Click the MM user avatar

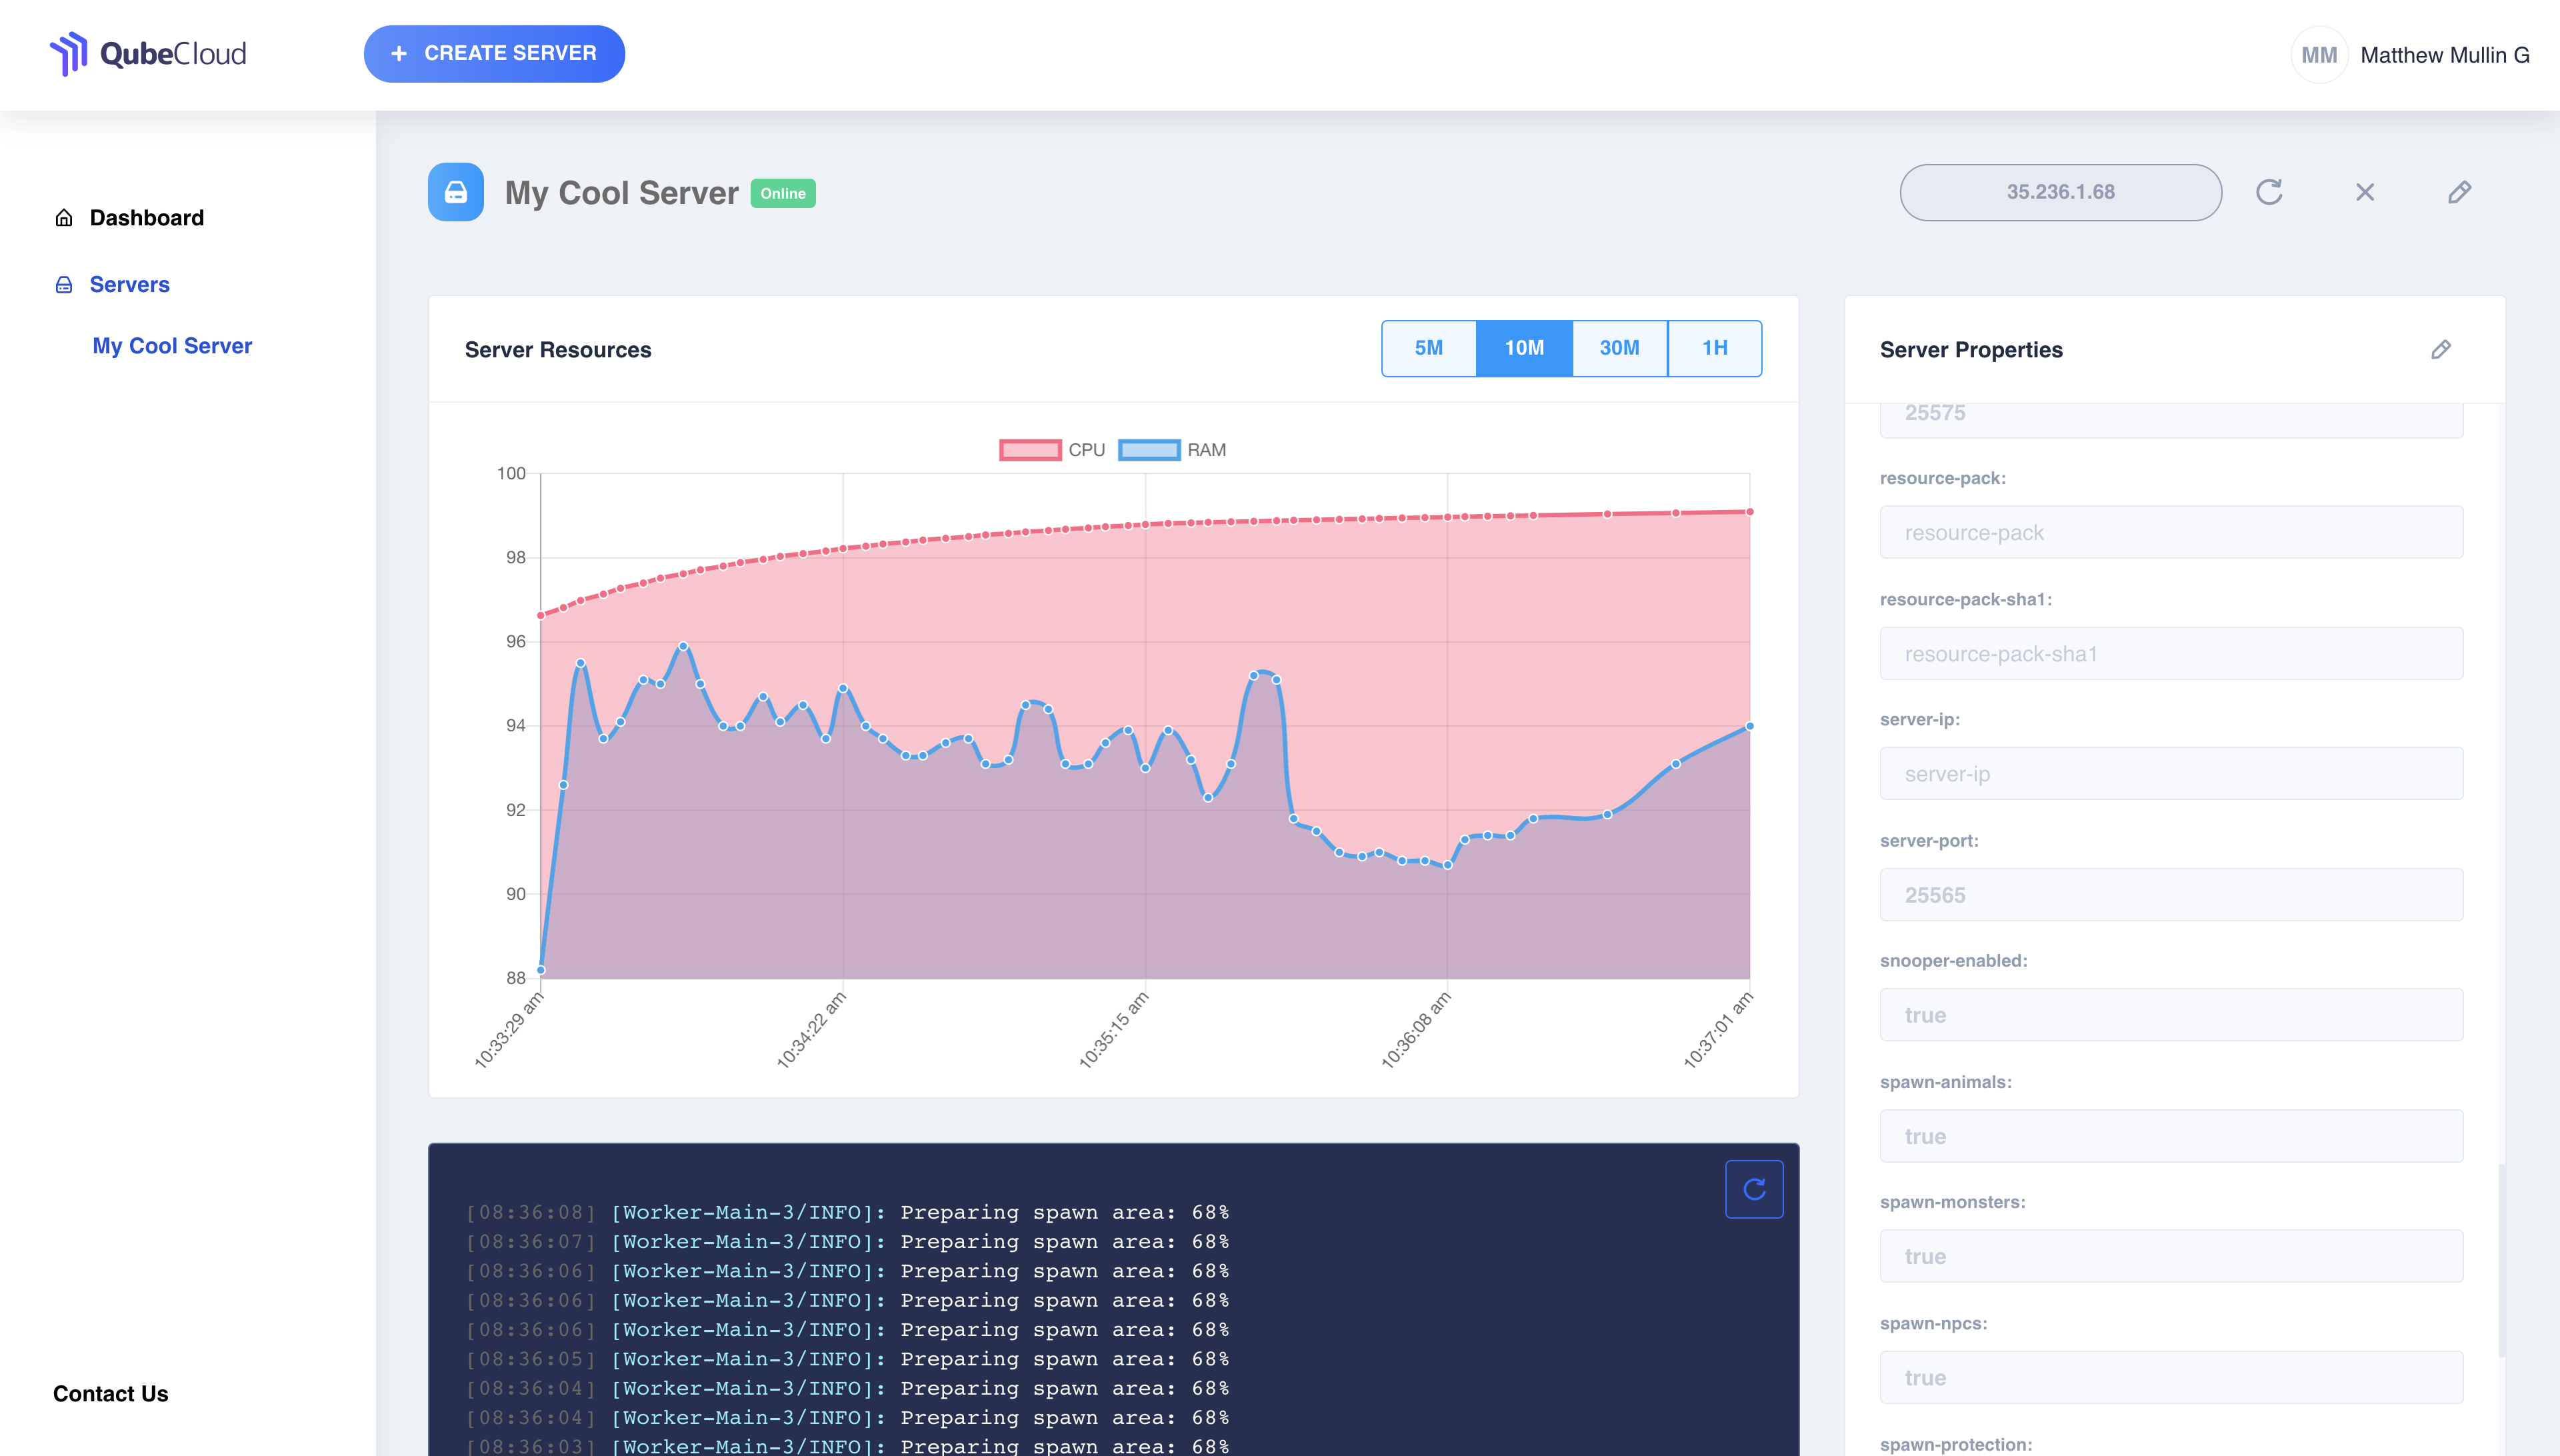[2318, 55]
